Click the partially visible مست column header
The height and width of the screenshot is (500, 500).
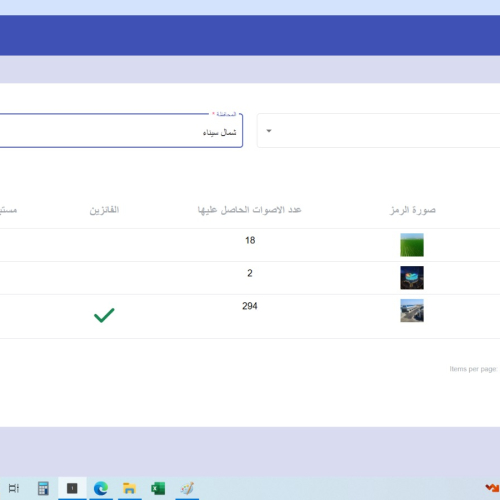click(8, 210)
